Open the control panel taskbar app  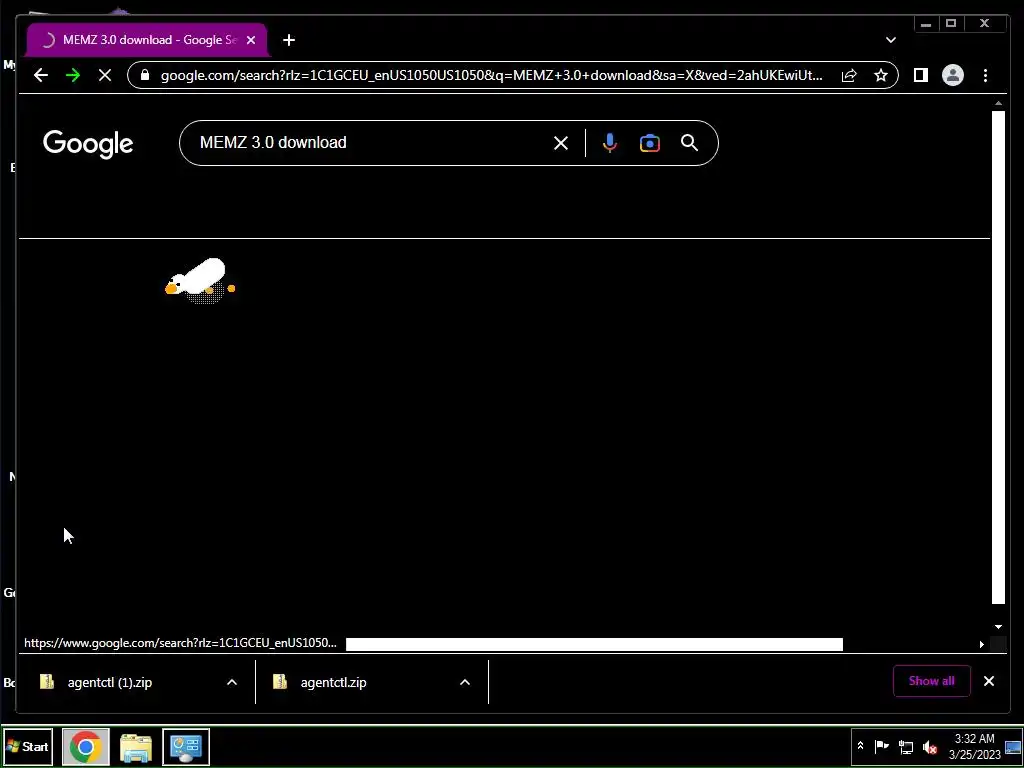pyautogui.click(x=186, y=746)
